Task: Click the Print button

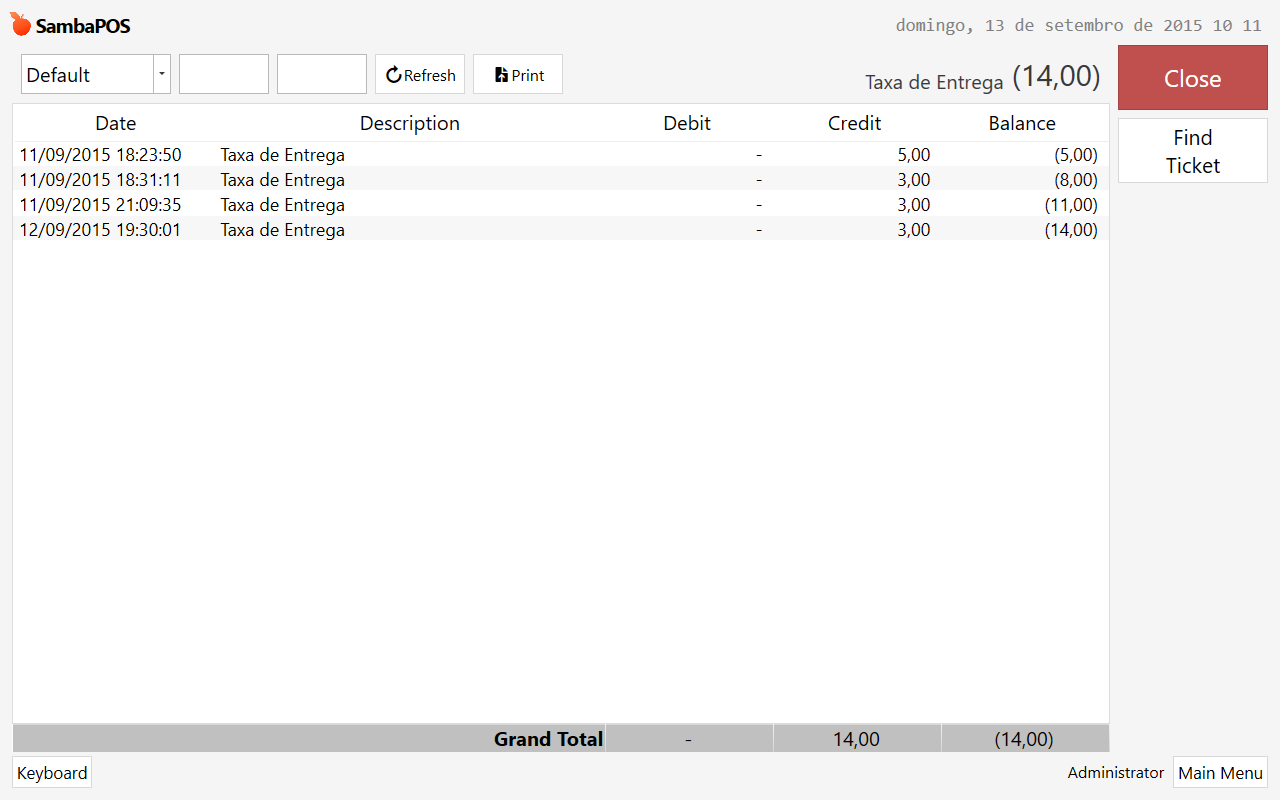Action: click(x=518, y=75)
